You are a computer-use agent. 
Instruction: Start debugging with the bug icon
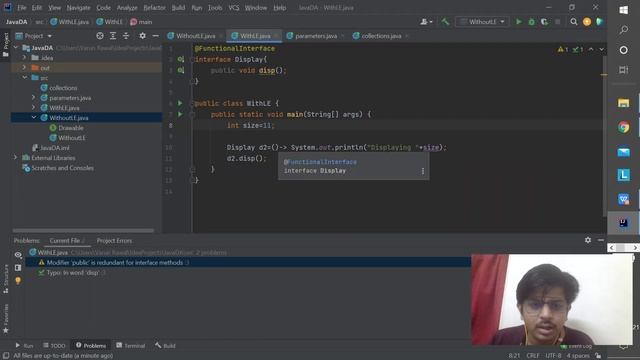[531, 22]
